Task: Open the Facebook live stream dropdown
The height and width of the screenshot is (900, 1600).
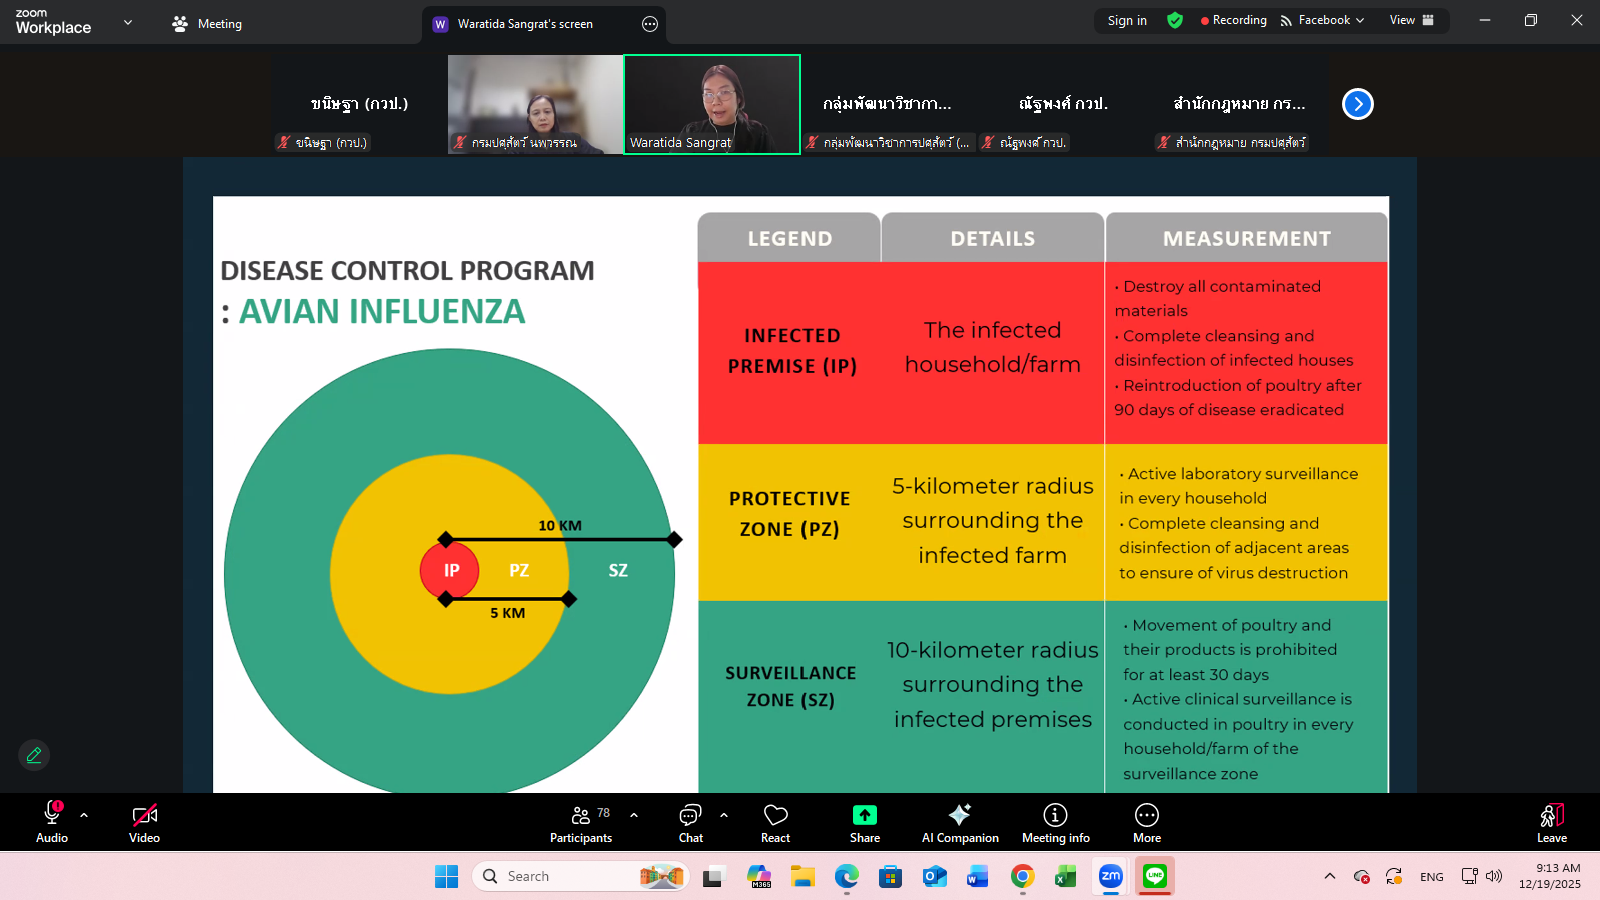Action: pyautogui.click(x=1322, y=20)
